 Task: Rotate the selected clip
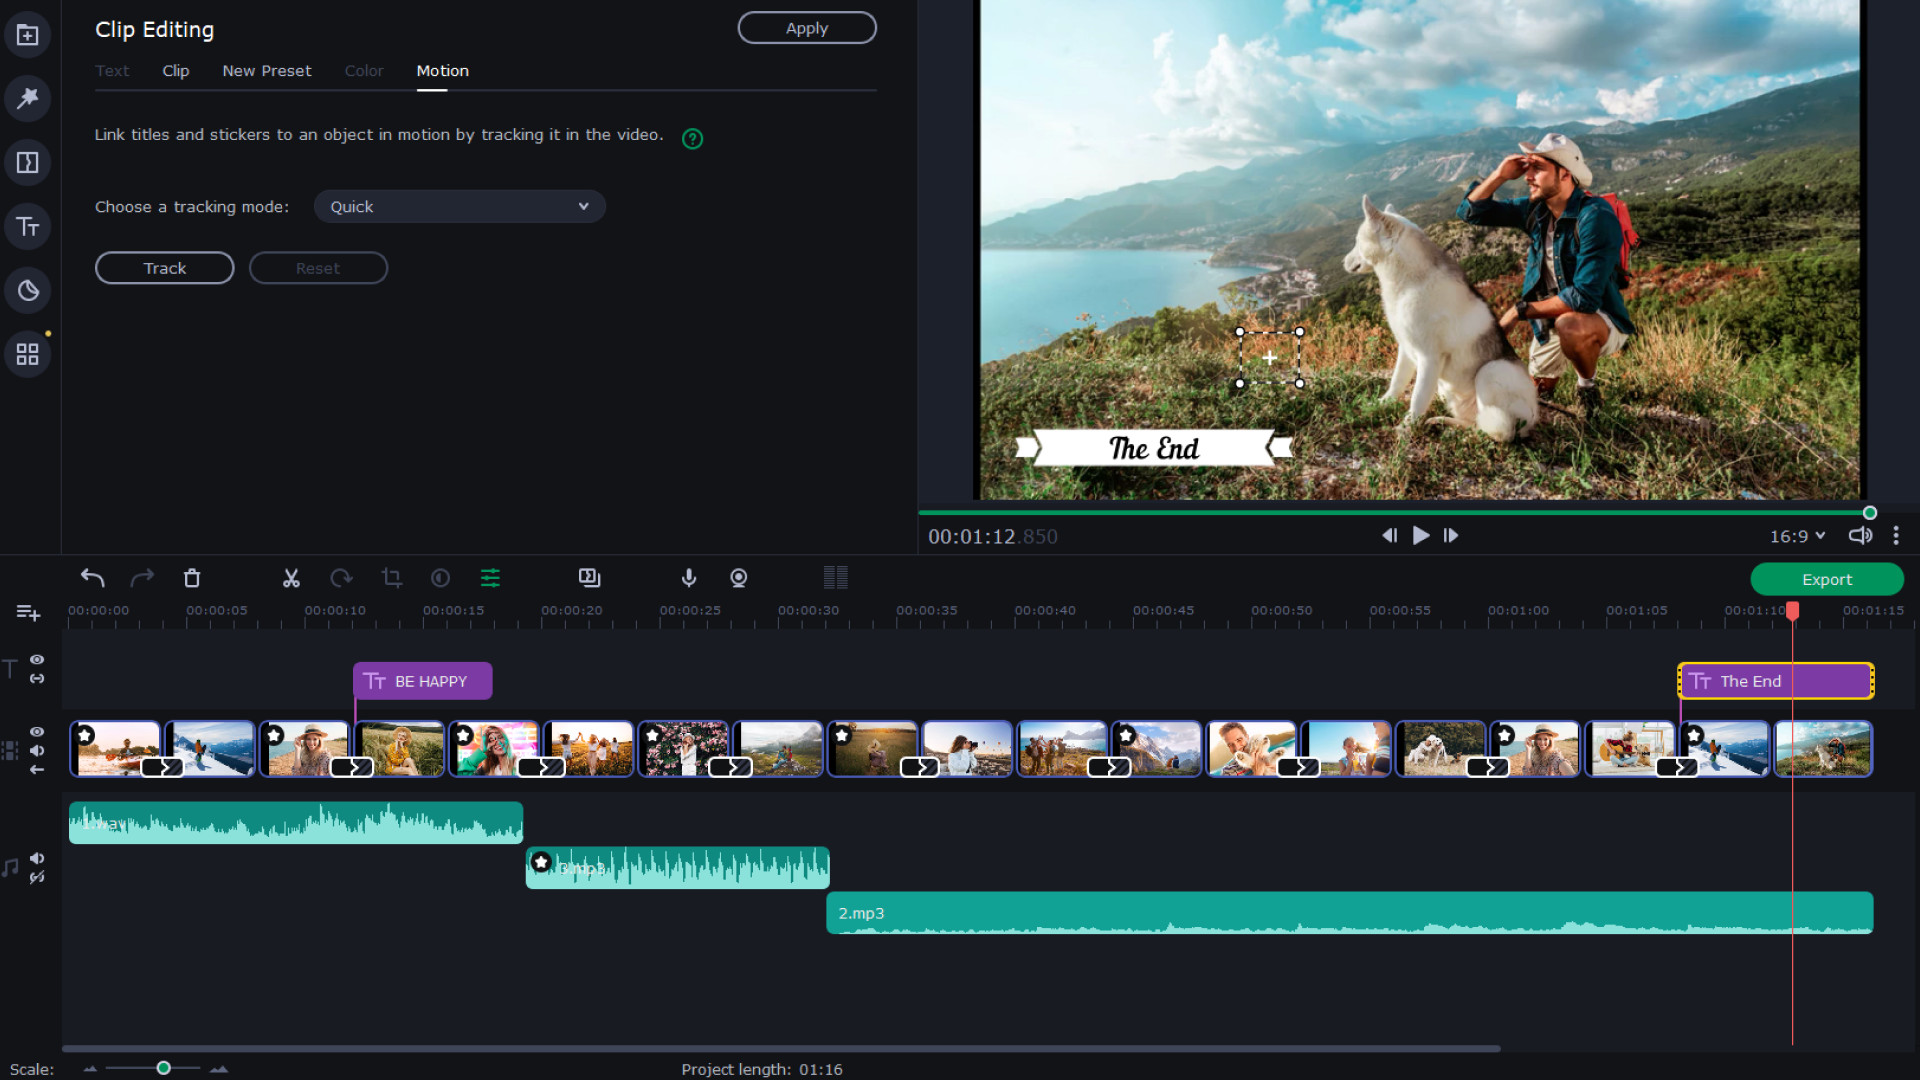[x=341, y=578]
